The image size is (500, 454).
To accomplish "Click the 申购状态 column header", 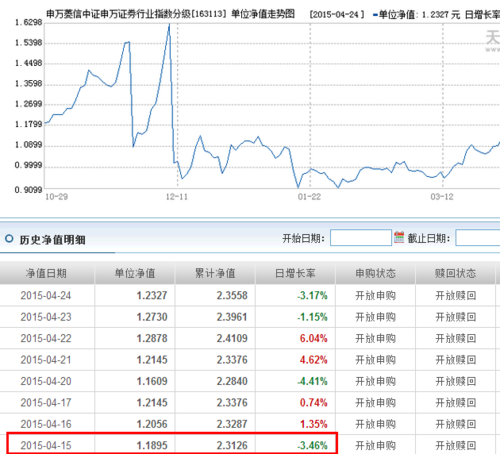I will coord(375,273).
